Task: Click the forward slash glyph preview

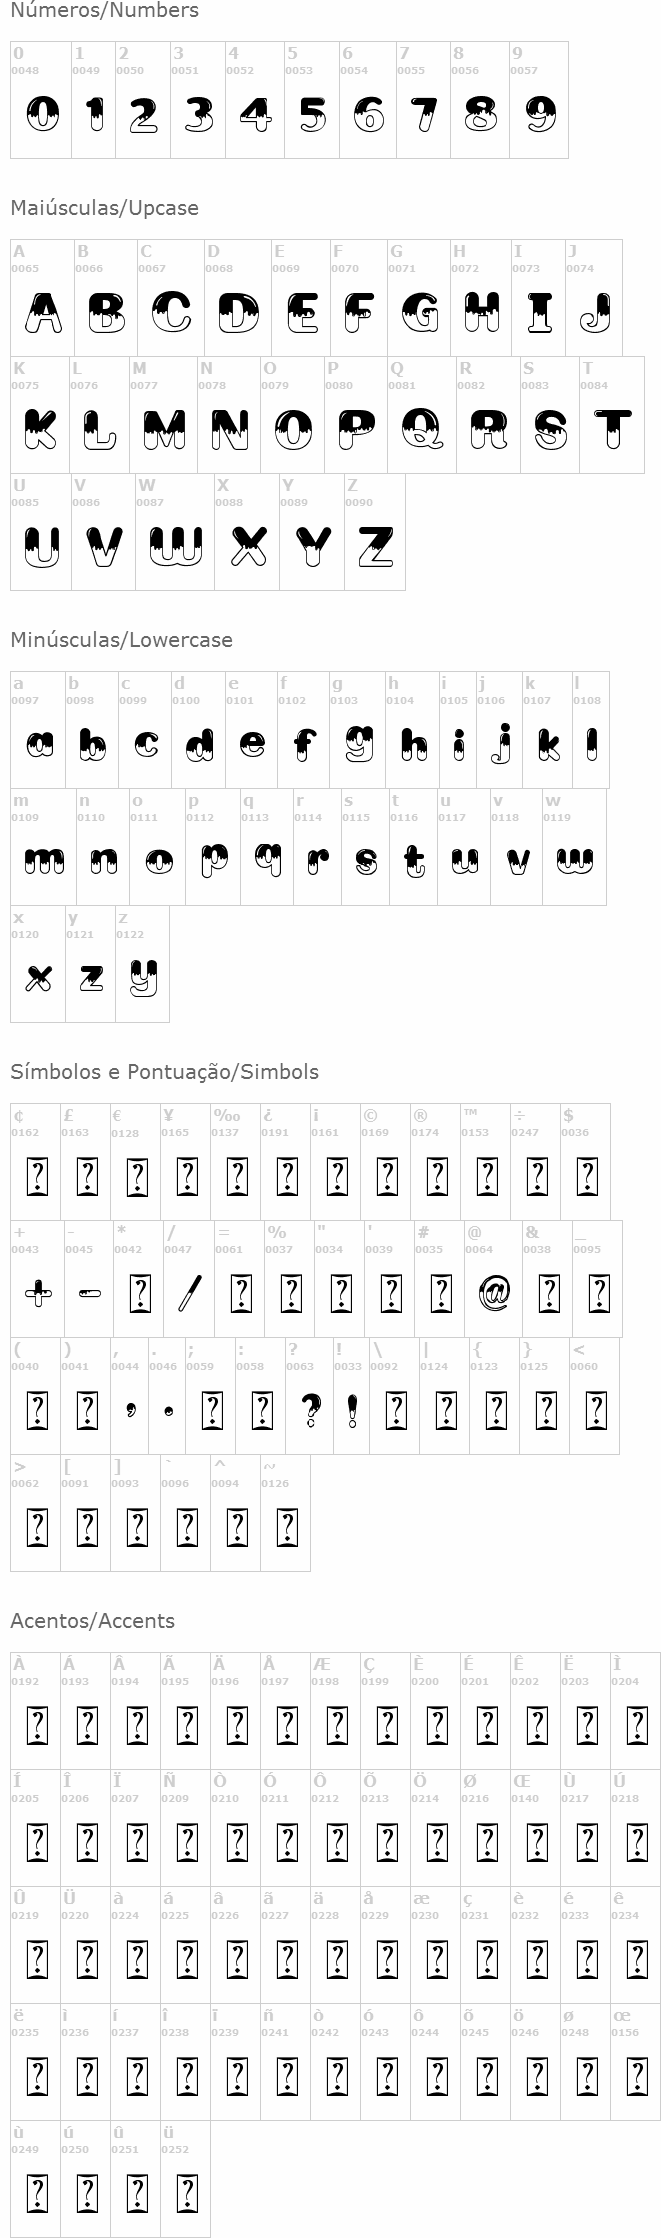Action: [x=190, y=1294]
